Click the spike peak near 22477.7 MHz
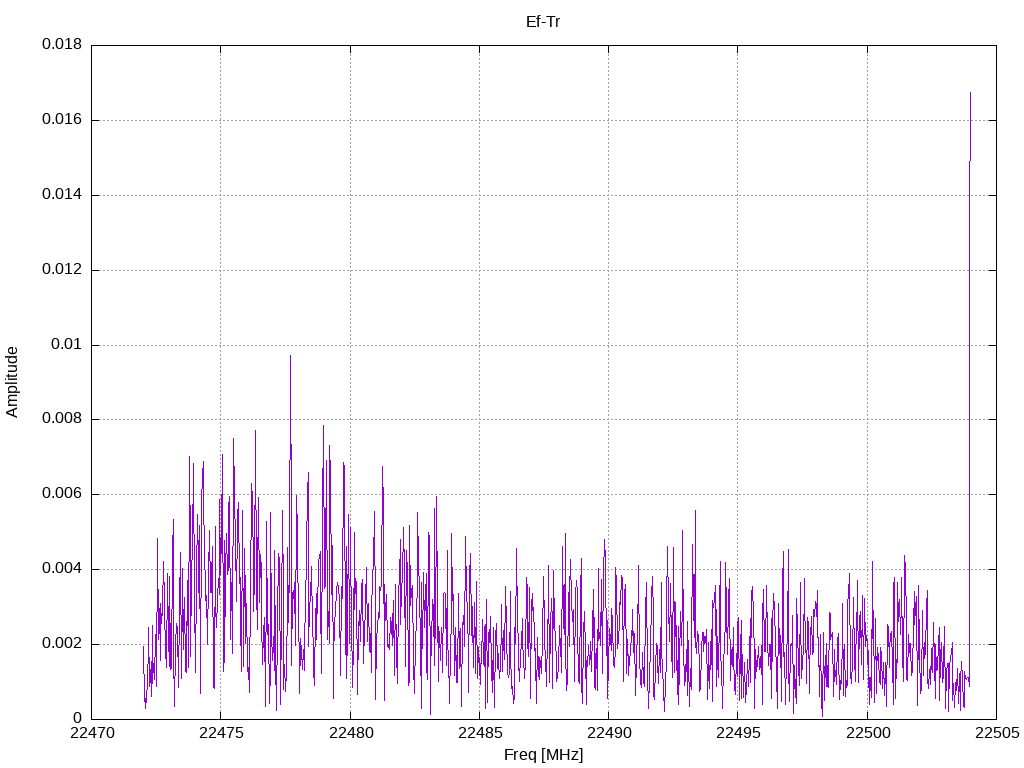1024x768 pixels. pyautogui.click(x=291, y=357)
